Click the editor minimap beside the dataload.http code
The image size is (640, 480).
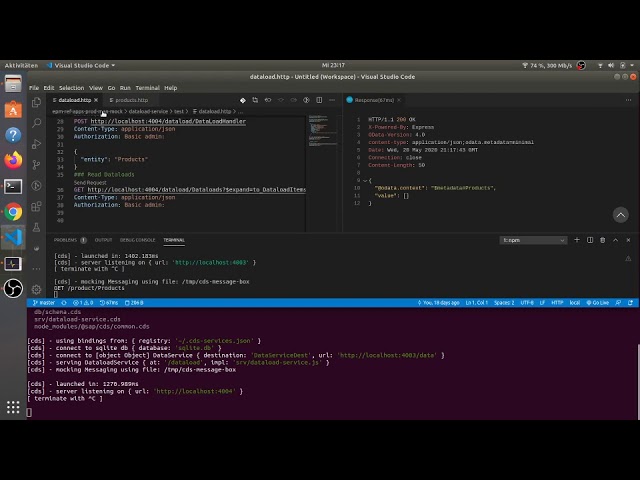tap(322, 131)
